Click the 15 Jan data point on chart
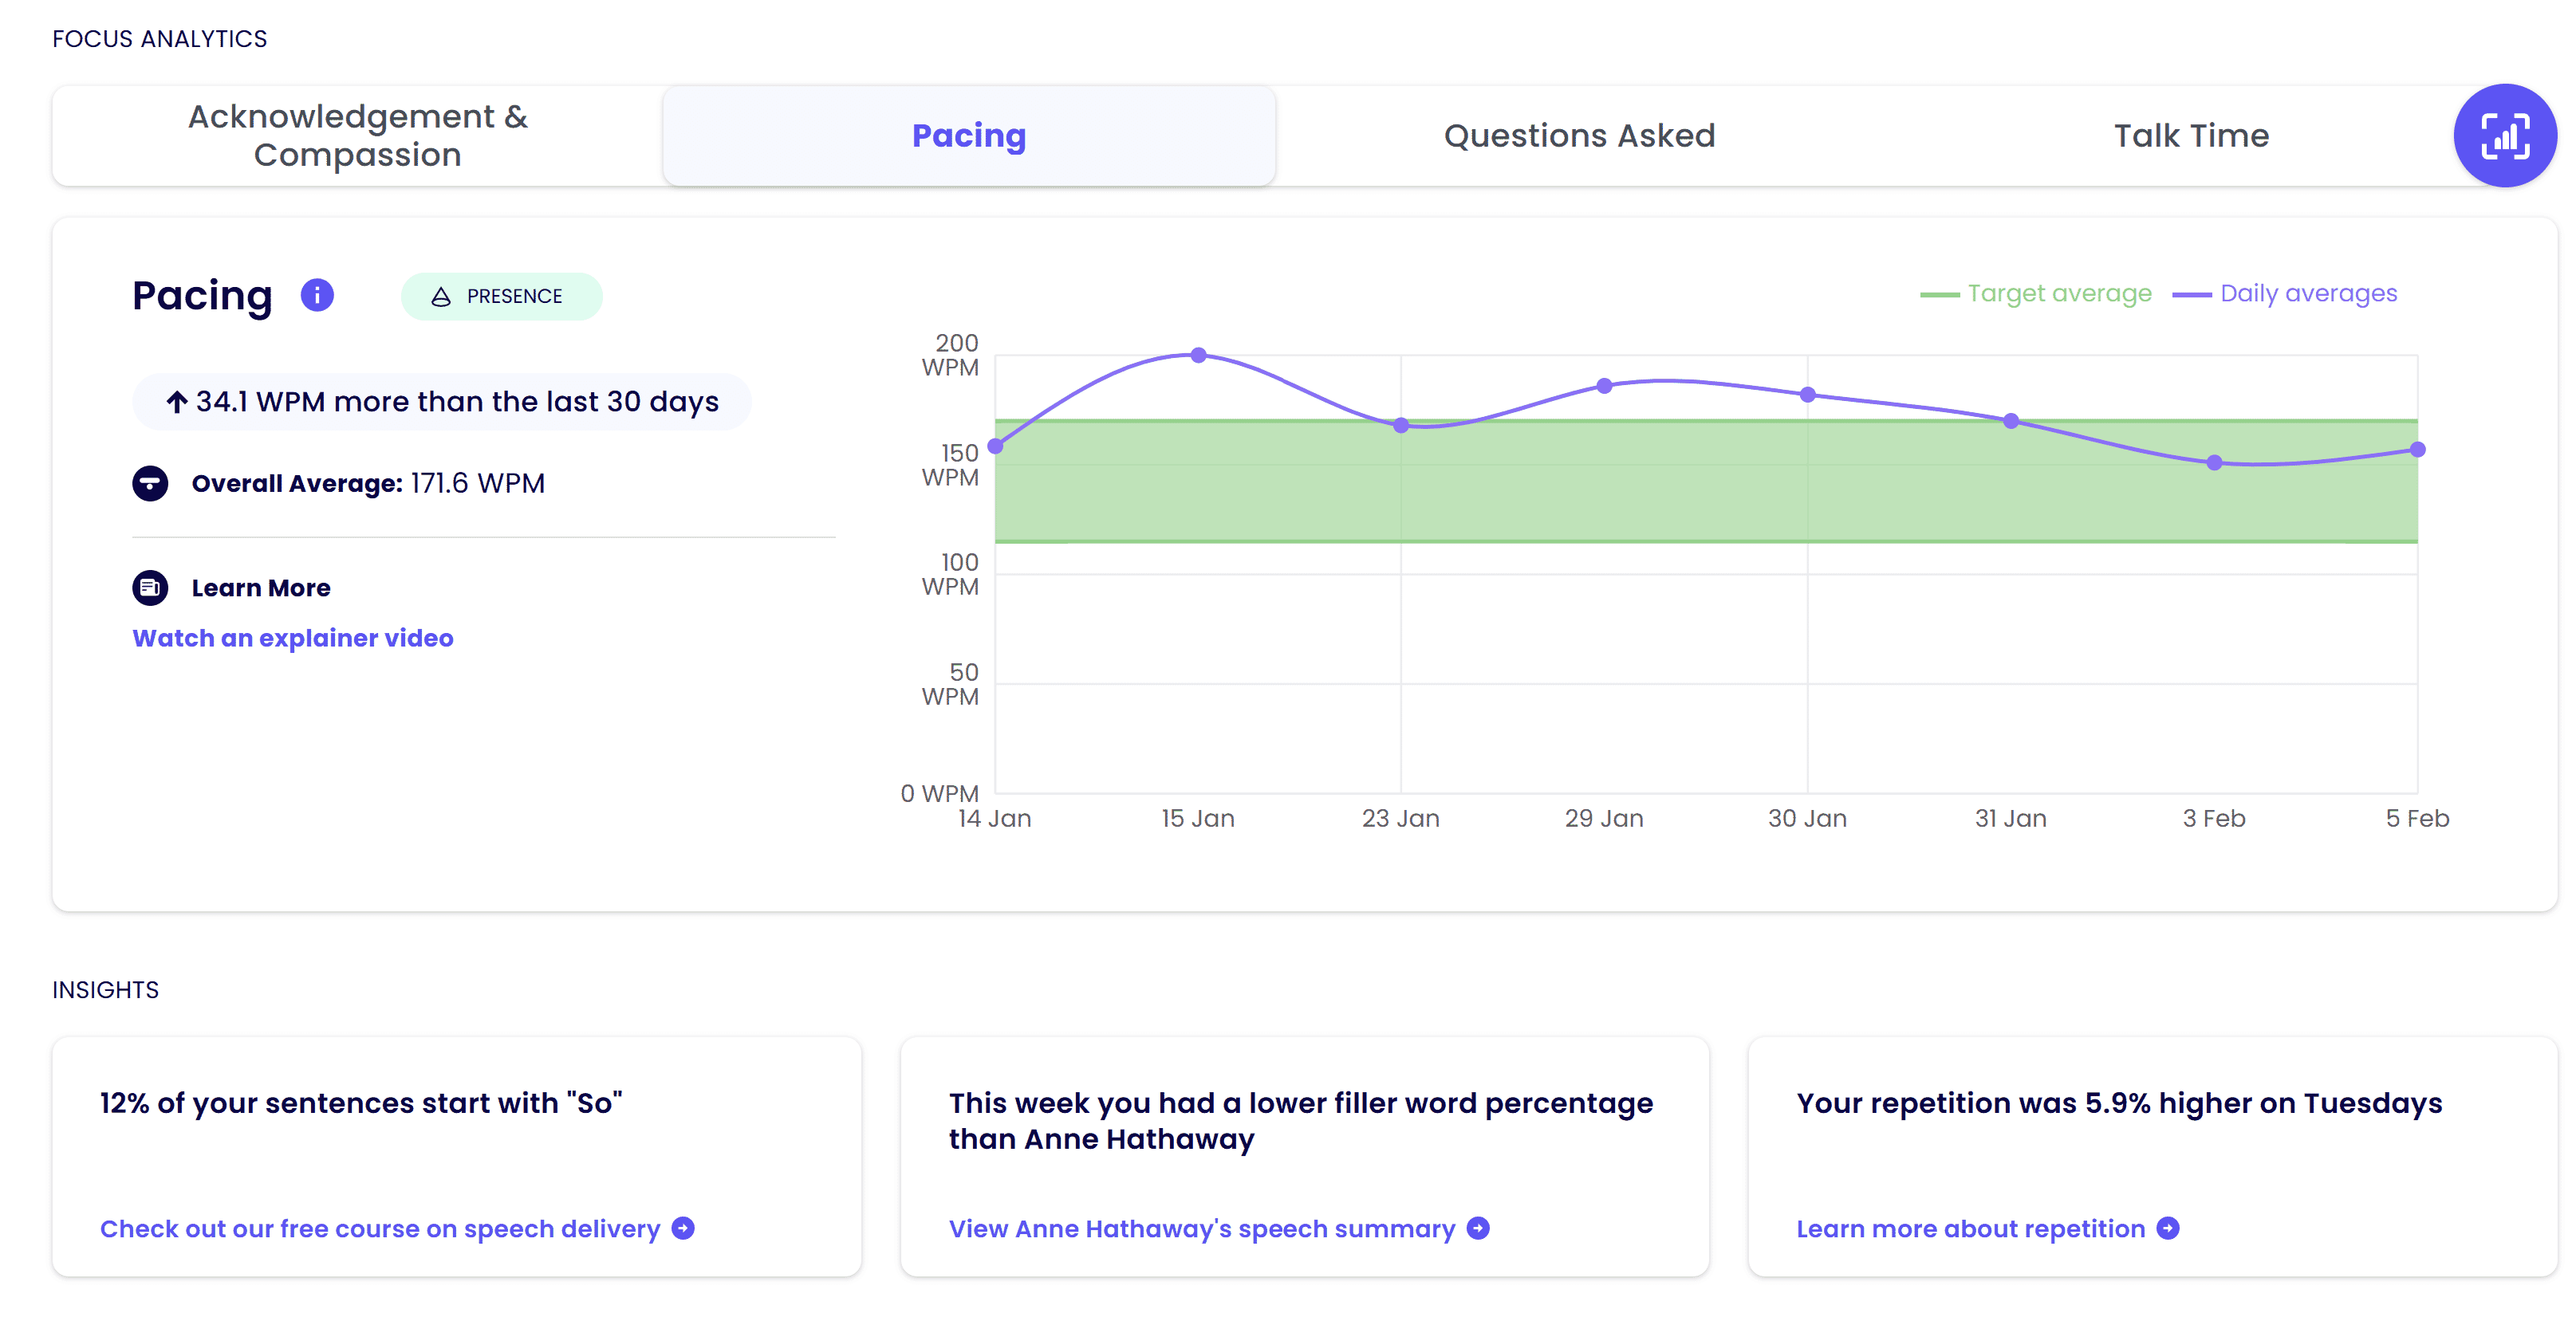This screenshot has width=2576, height=1321. [1198, 355]
